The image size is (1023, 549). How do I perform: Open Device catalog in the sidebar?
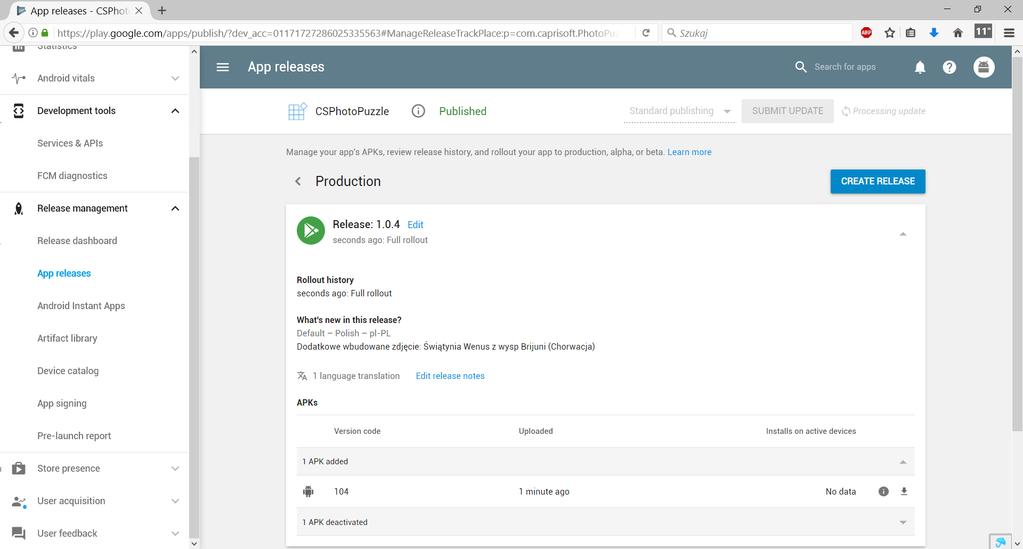tap(68, 371)
